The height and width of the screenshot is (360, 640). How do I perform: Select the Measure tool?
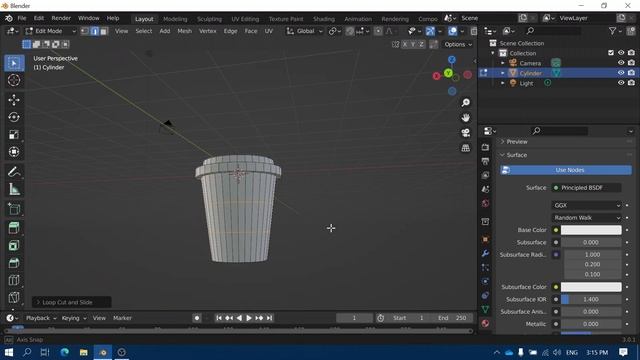click(14, 189)
